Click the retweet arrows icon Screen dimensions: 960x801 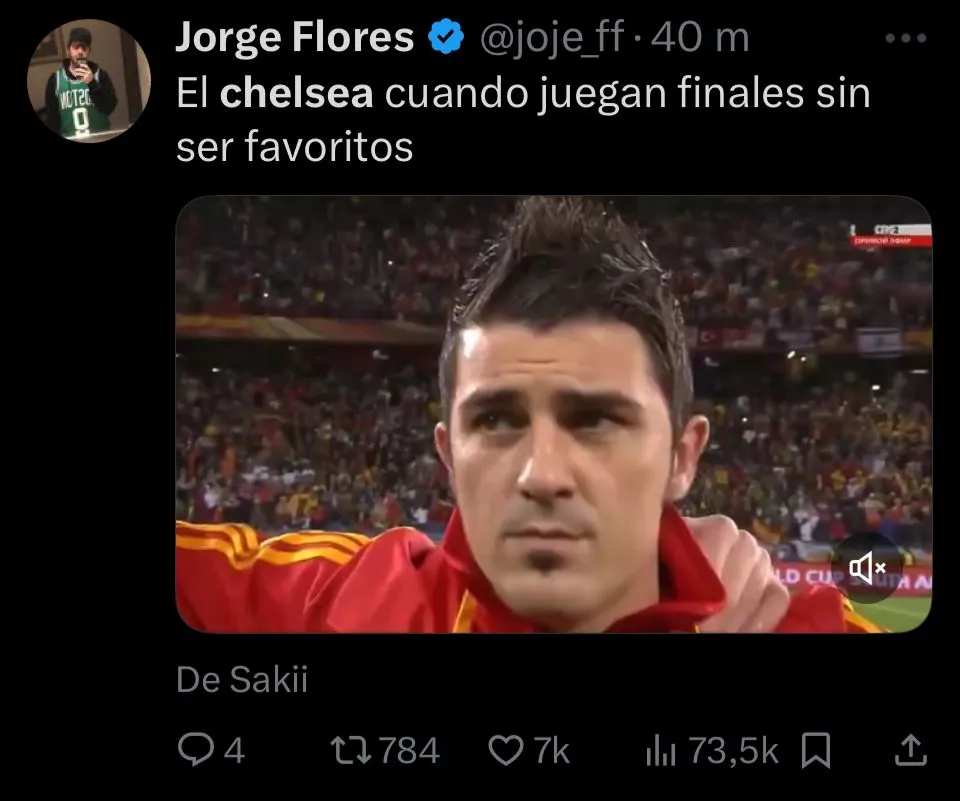tap(351, 750)
